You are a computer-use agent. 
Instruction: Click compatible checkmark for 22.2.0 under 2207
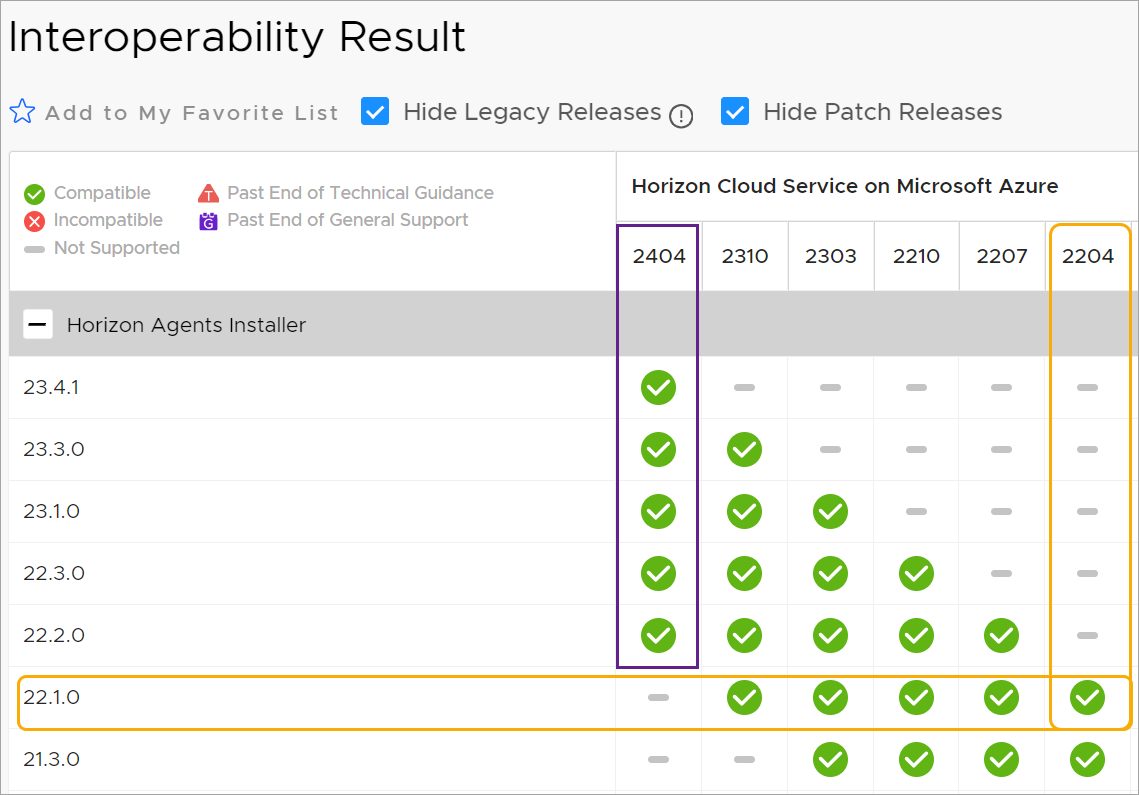(x=1002, y=635)
